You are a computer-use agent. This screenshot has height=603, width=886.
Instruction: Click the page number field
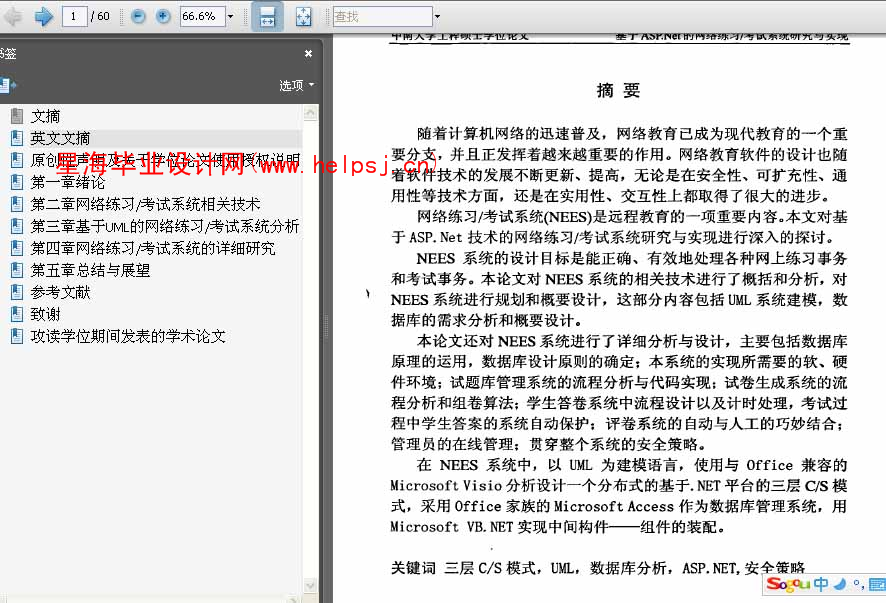tap(73, 16)
